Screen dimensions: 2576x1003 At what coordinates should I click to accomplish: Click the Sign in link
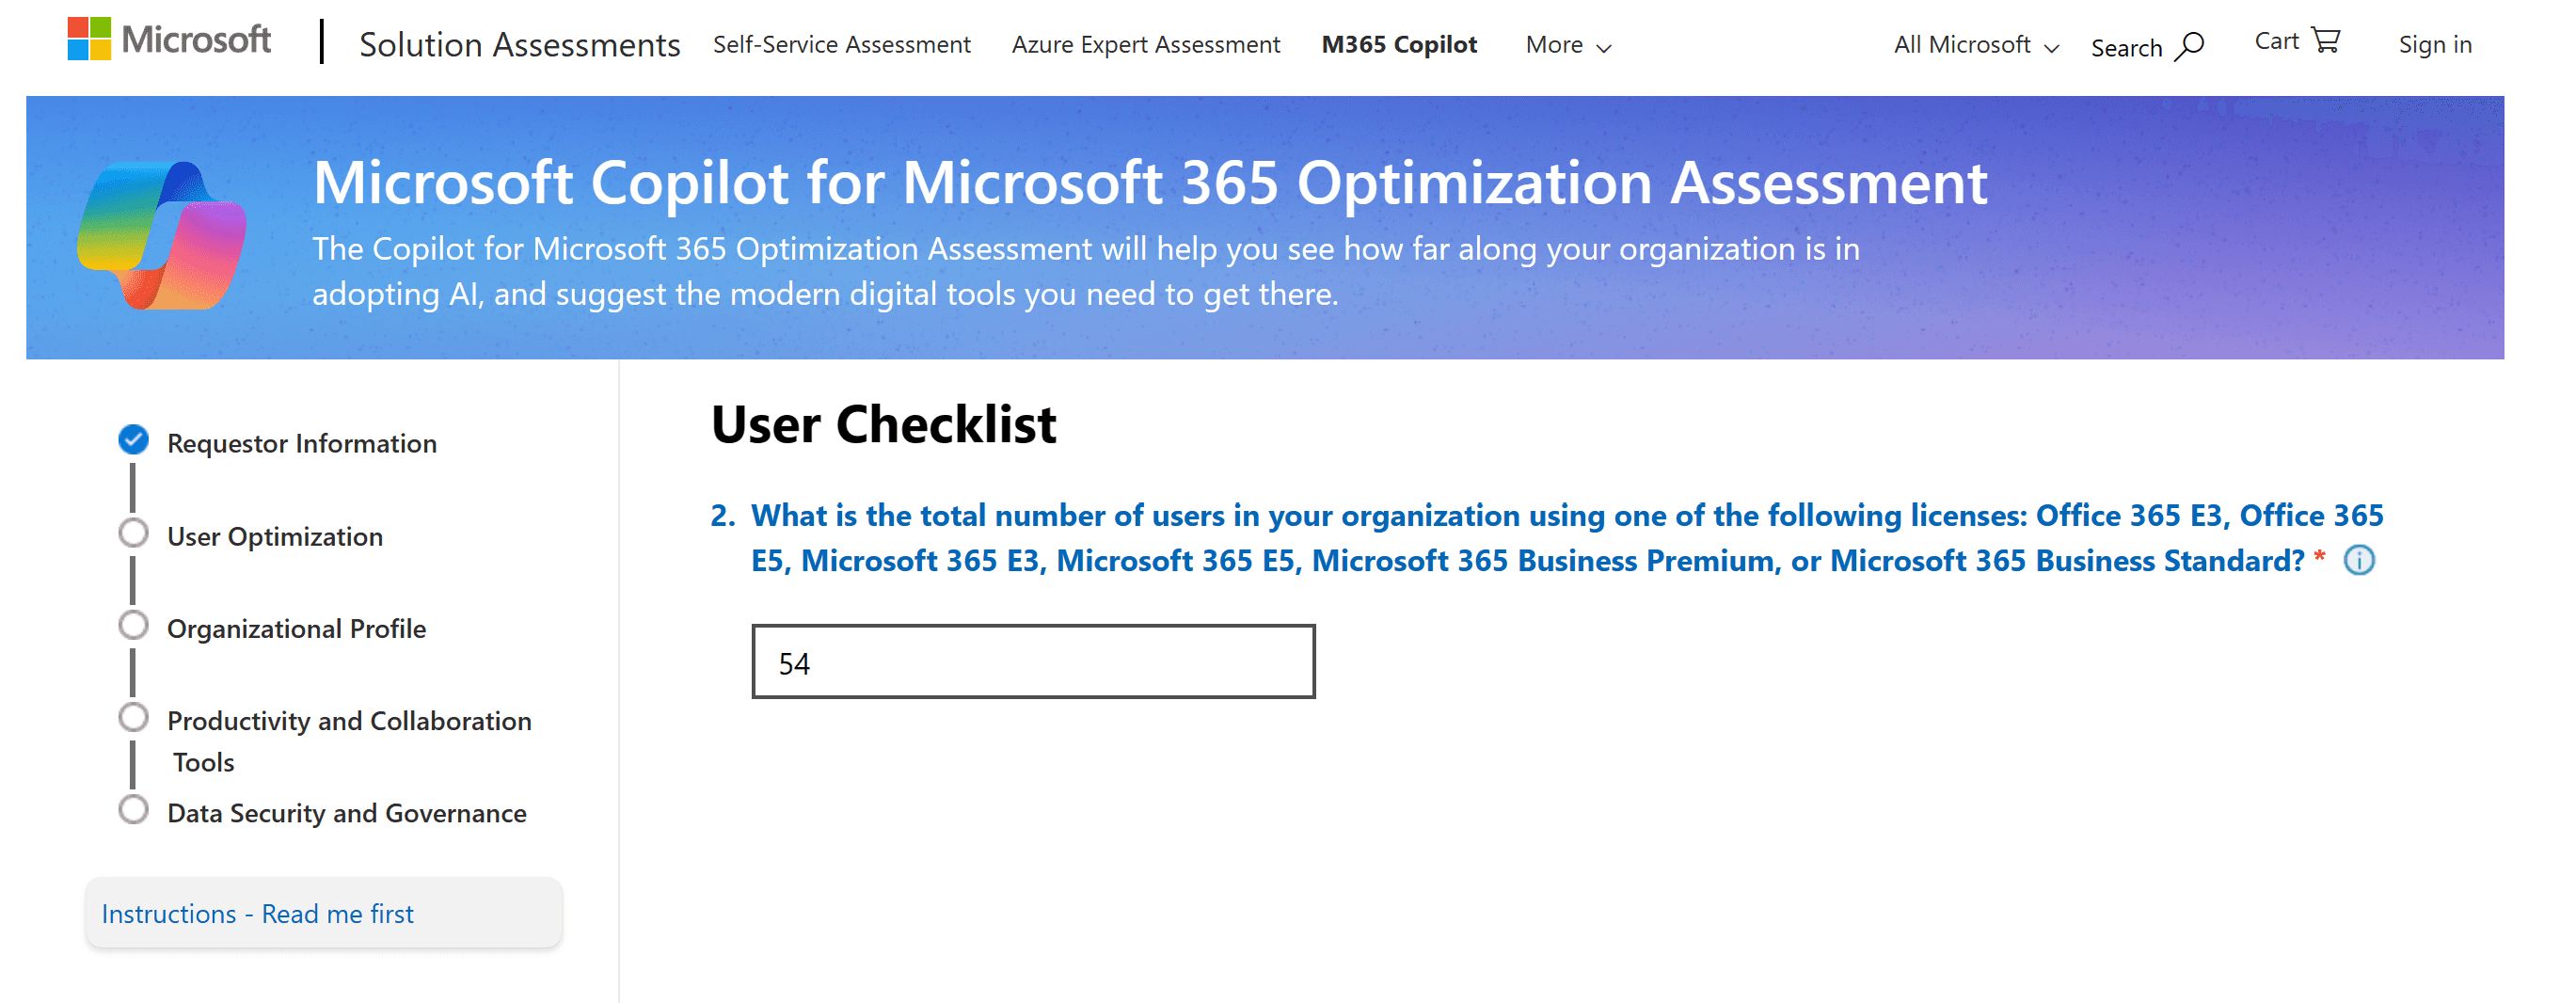pyautogui.click(x=2434, y=45)
